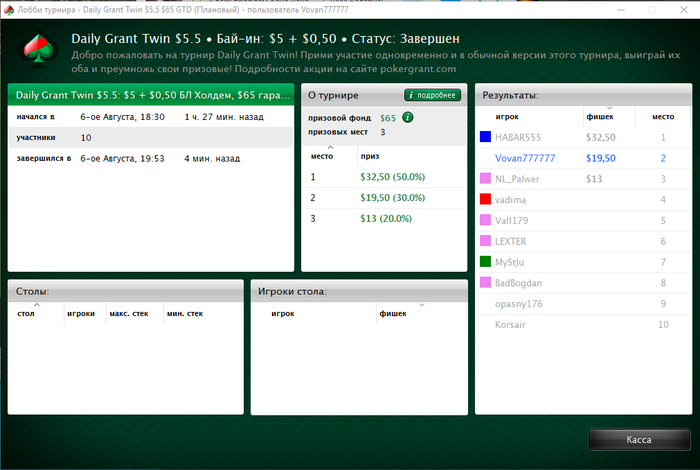Screen dimensions: 700x470
Task: Sort tables by 'макс. стек' column header
Action: pos(135,313)
